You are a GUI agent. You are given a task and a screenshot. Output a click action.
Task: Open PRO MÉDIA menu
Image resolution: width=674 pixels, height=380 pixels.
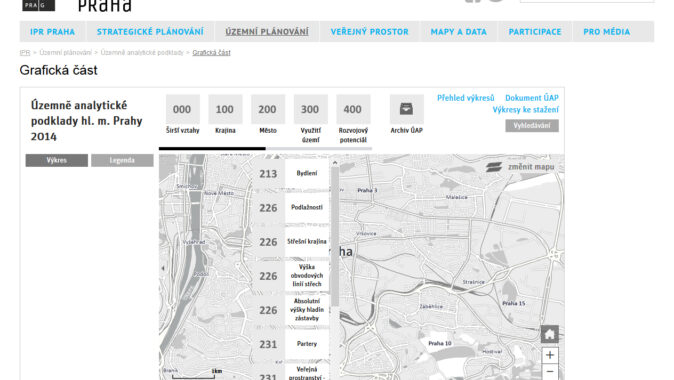click(607, 32)
